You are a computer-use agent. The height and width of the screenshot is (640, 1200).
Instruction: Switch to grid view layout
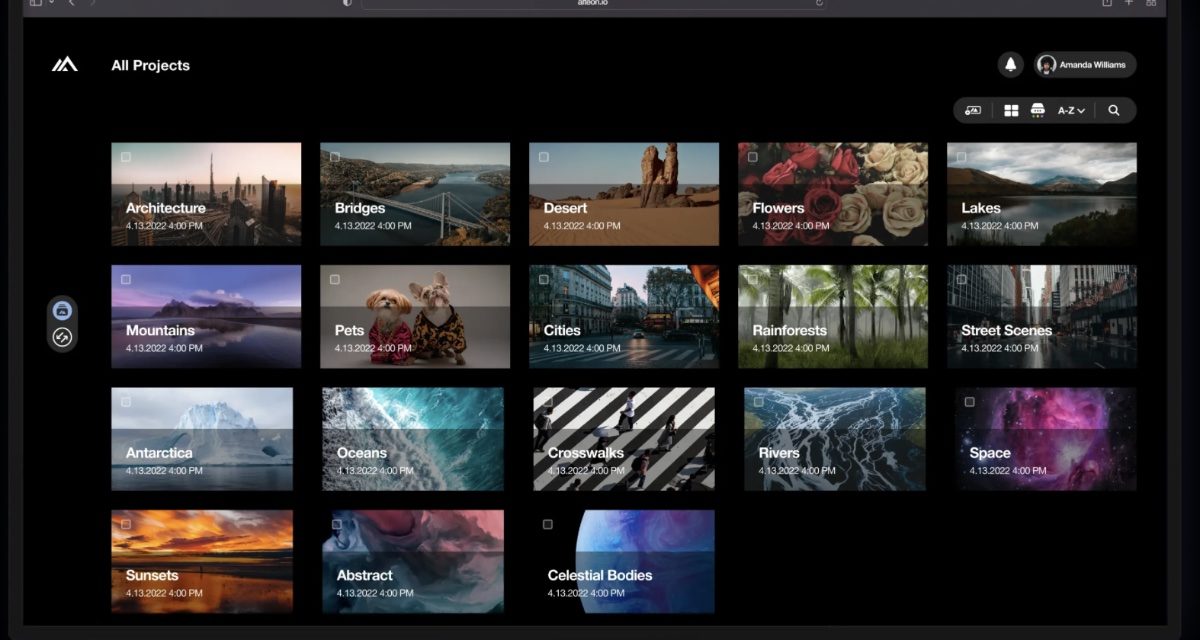[1011, 110]
